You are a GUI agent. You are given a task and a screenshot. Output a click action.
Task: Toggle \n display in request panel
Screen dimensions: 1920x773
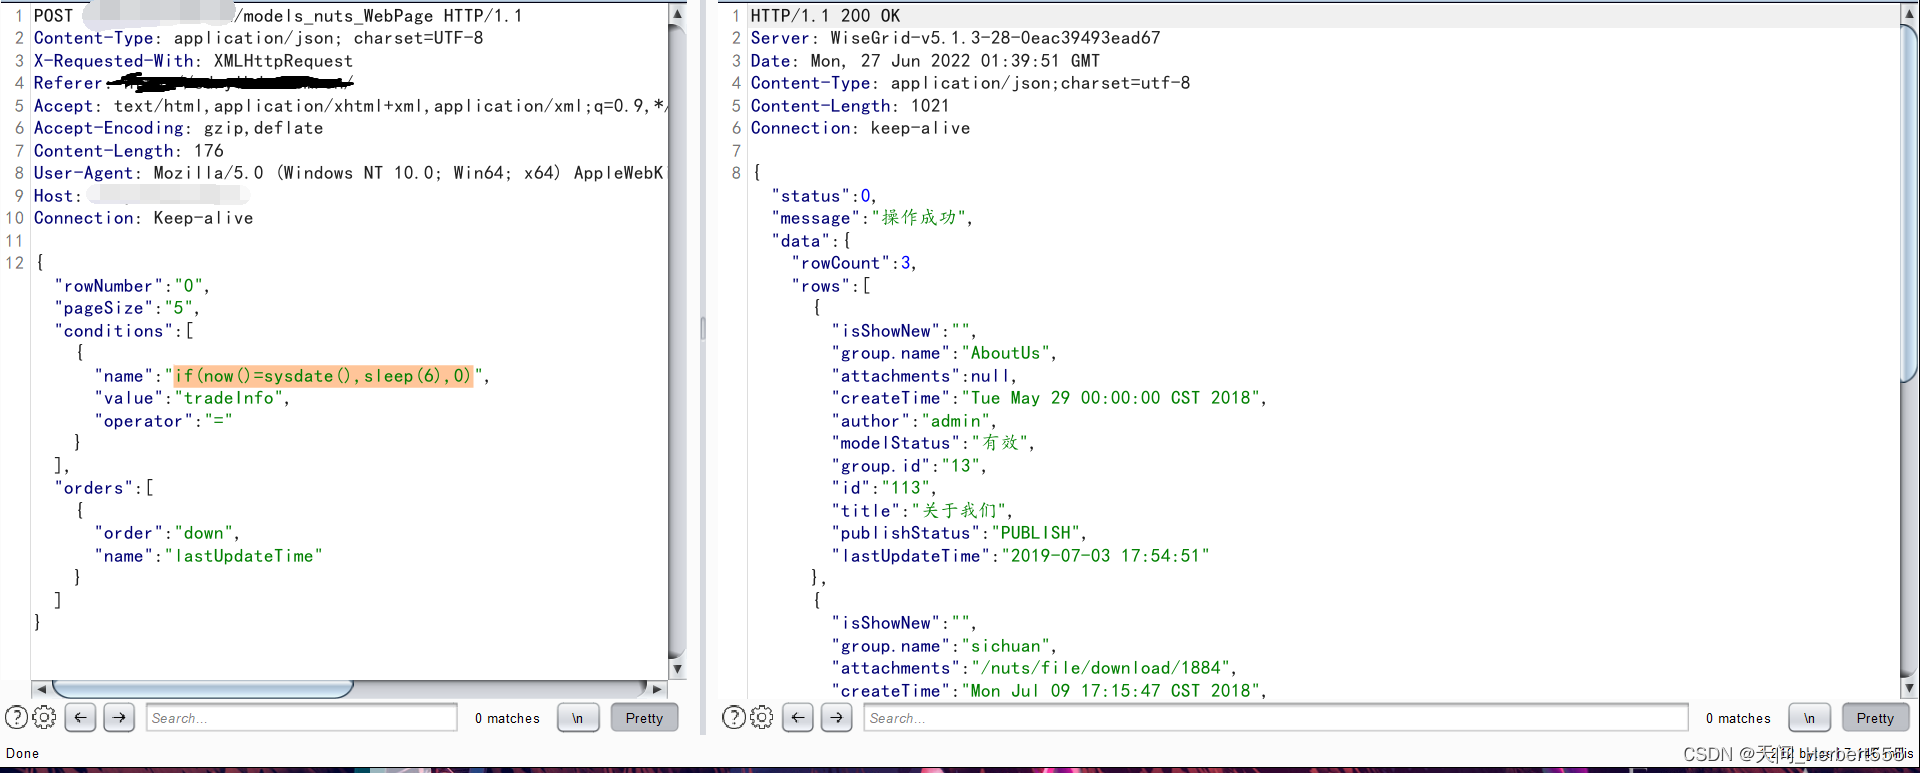[x=577, y=718]
